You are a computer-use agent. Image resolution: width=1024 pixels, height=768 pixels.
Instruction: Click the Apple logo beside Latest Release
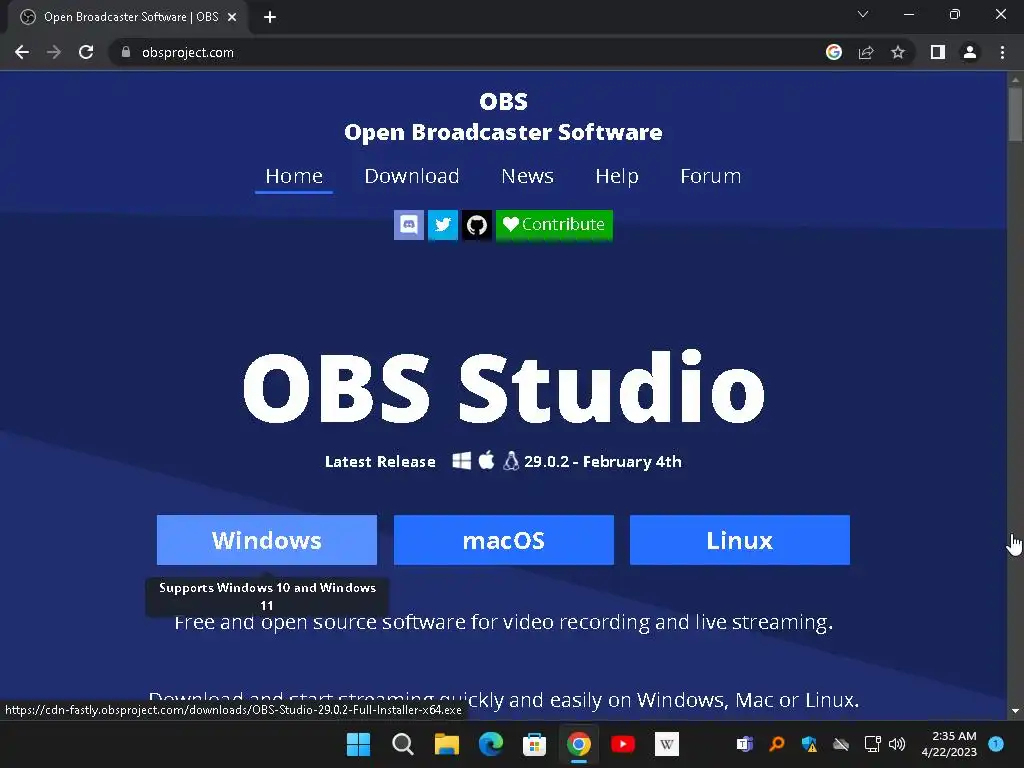click(487, 460)
